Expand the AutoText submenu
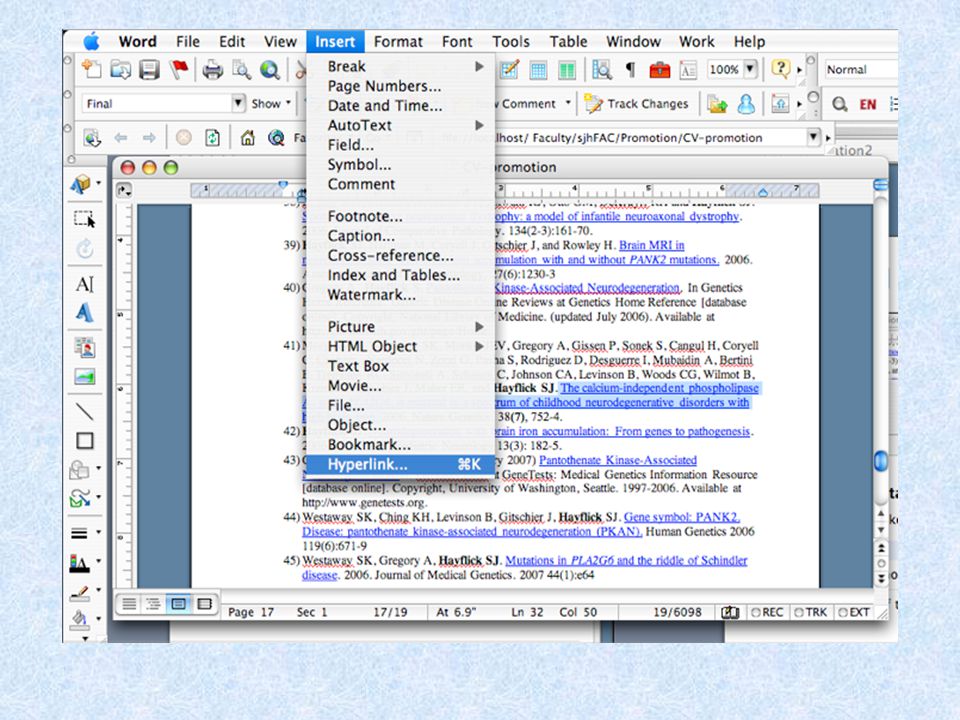Viewport: 960px width, 720px height. point(401,125)
